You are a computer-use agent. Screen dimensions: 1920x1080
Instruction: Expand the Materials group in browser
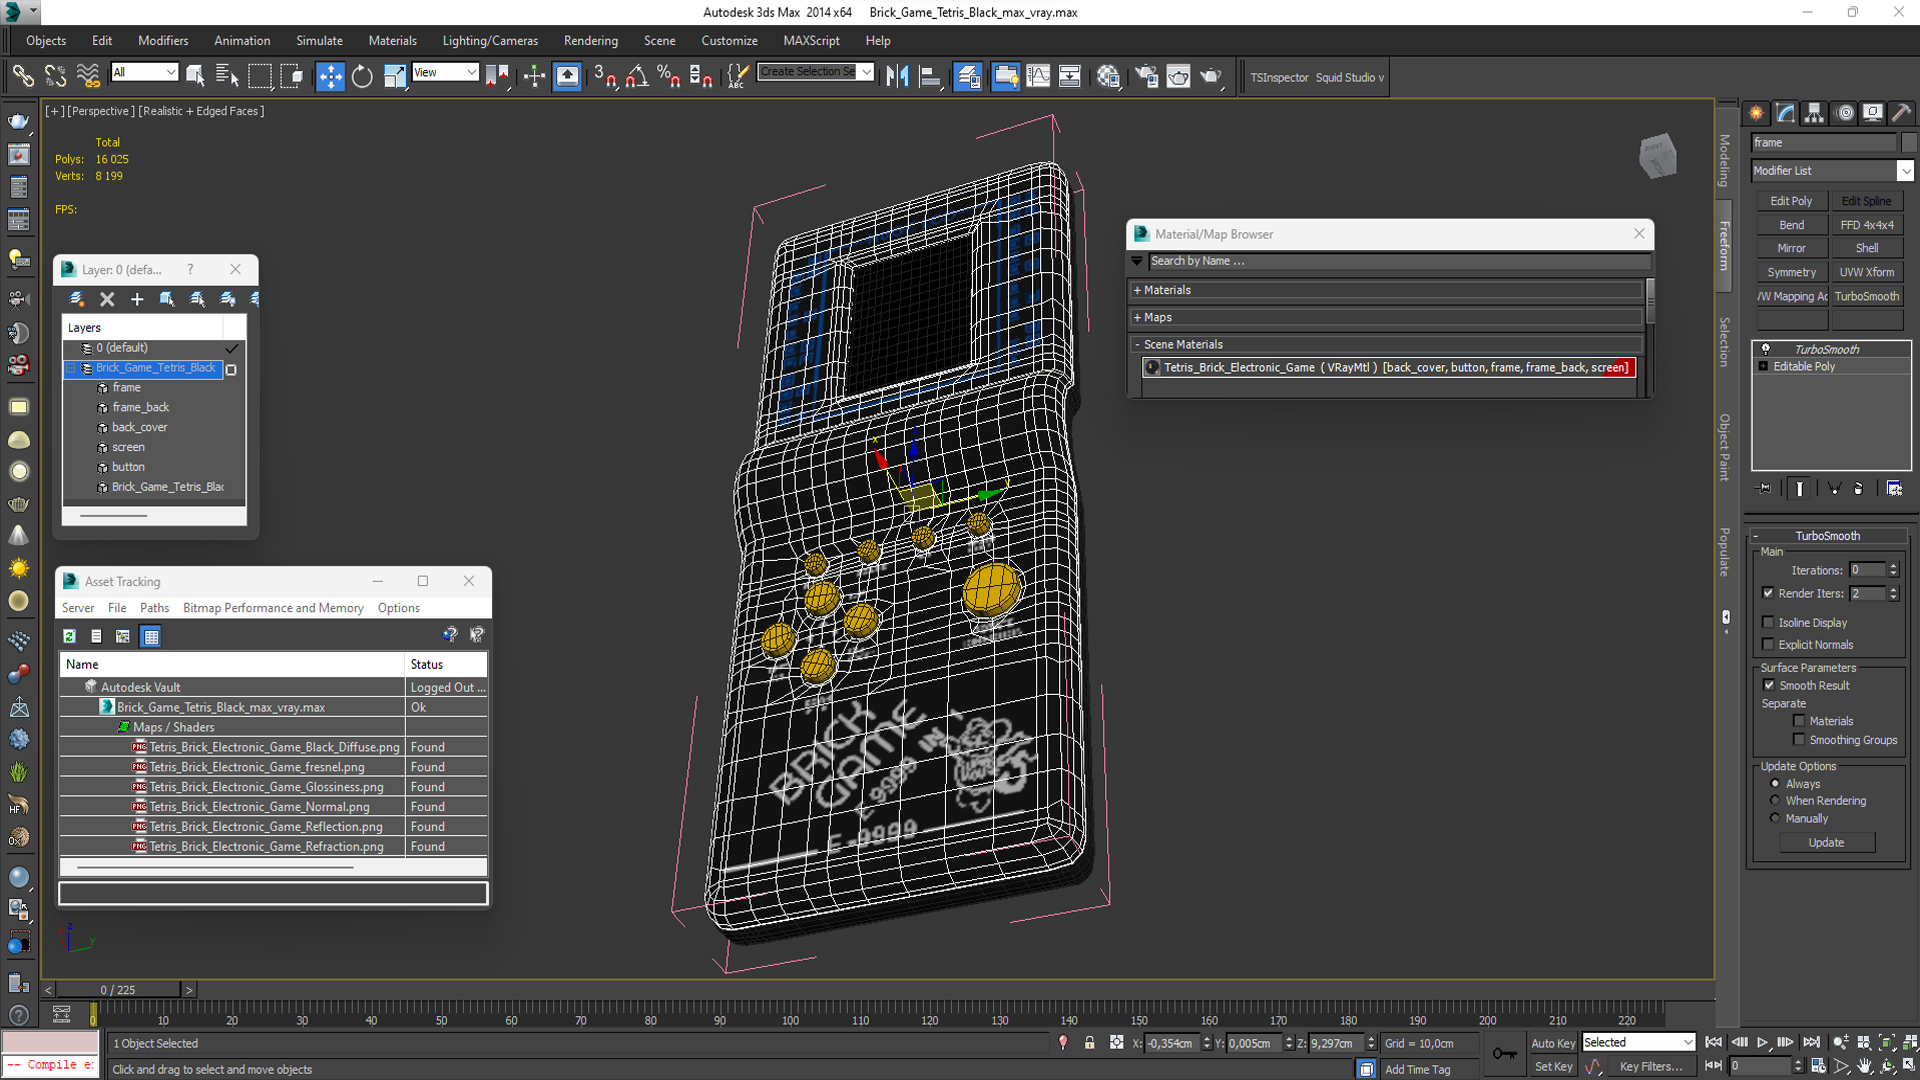point(1387,290)
